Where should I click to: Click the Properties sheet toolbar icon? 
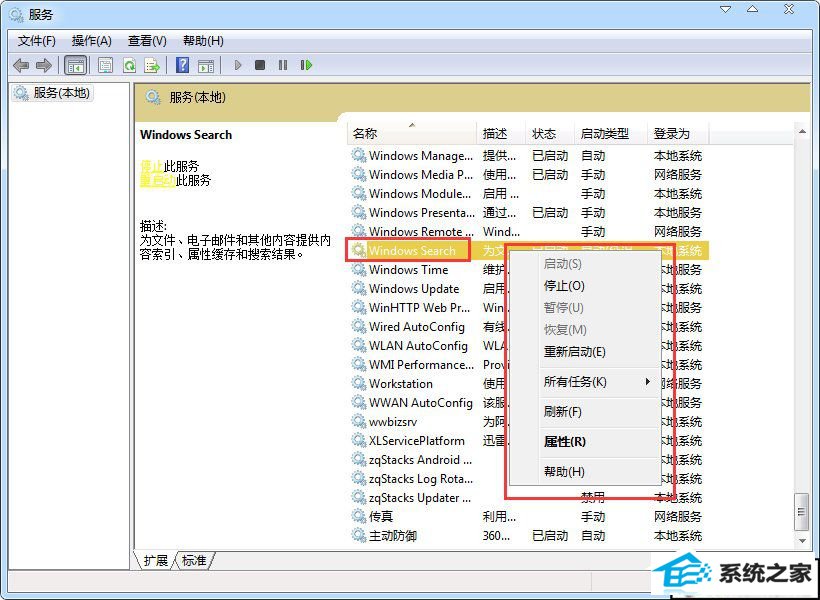(105, 65)
